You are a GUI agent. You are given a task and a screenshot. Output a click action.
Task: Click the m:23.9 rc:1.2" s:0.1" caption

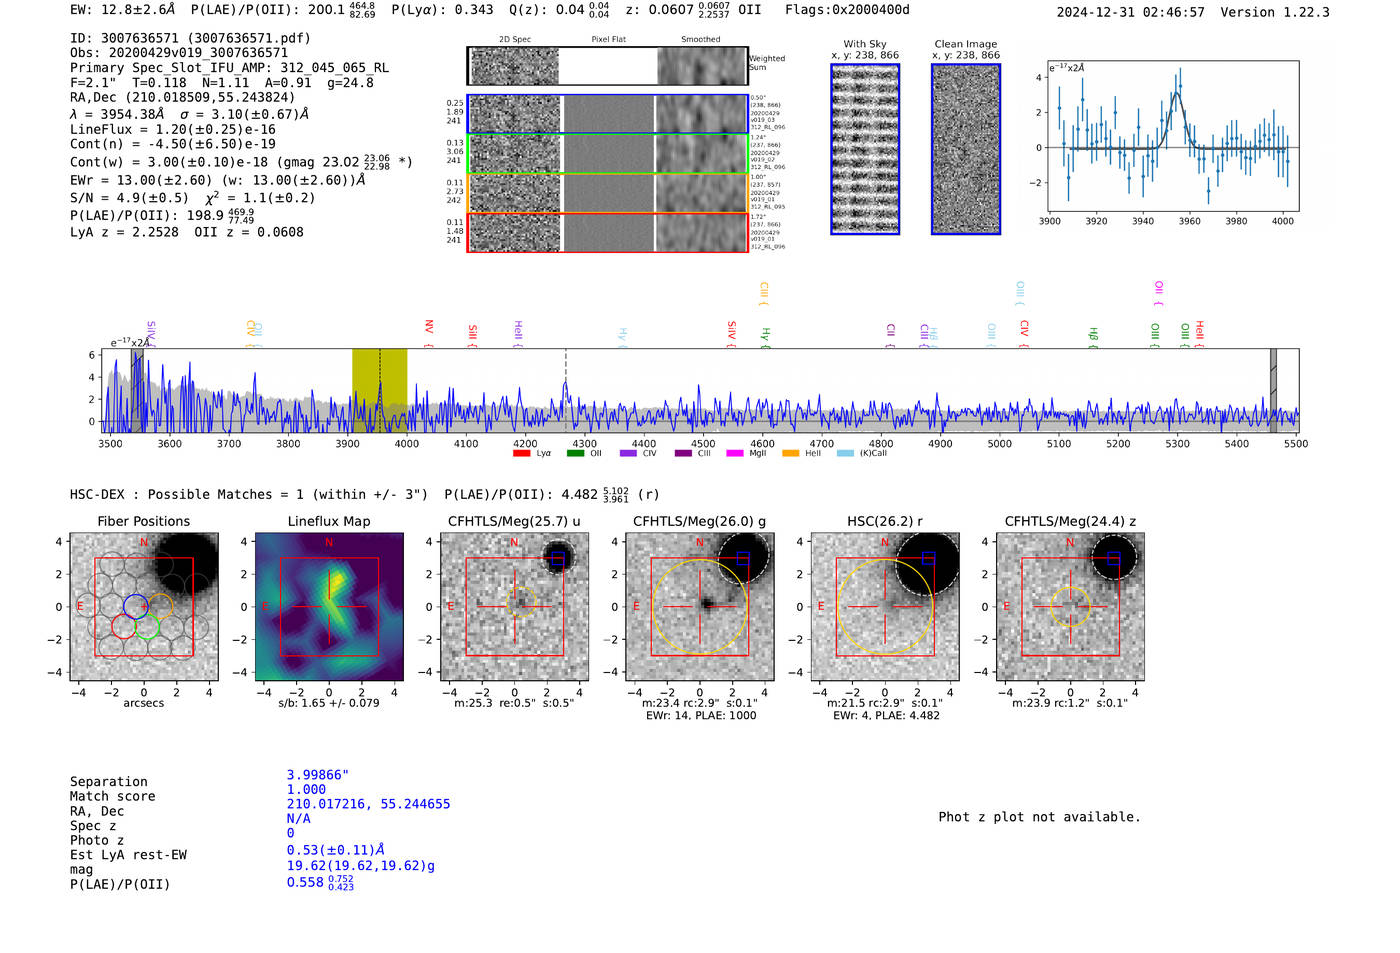[x=1070, y=703]
